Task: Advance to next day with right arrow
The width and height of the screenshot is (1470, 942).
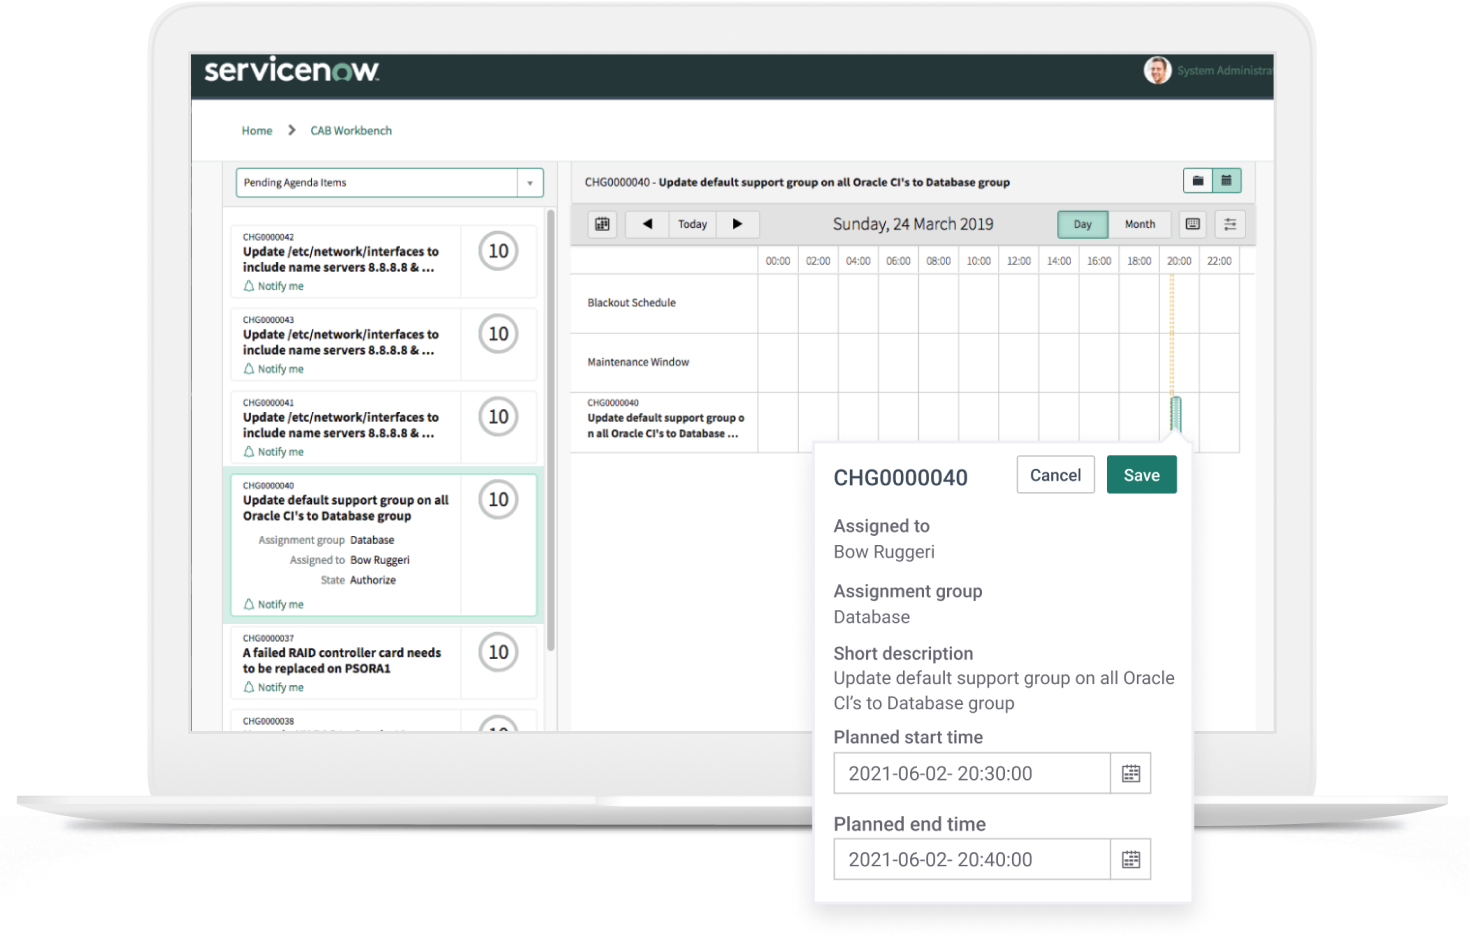Action: tap(737, 224)
